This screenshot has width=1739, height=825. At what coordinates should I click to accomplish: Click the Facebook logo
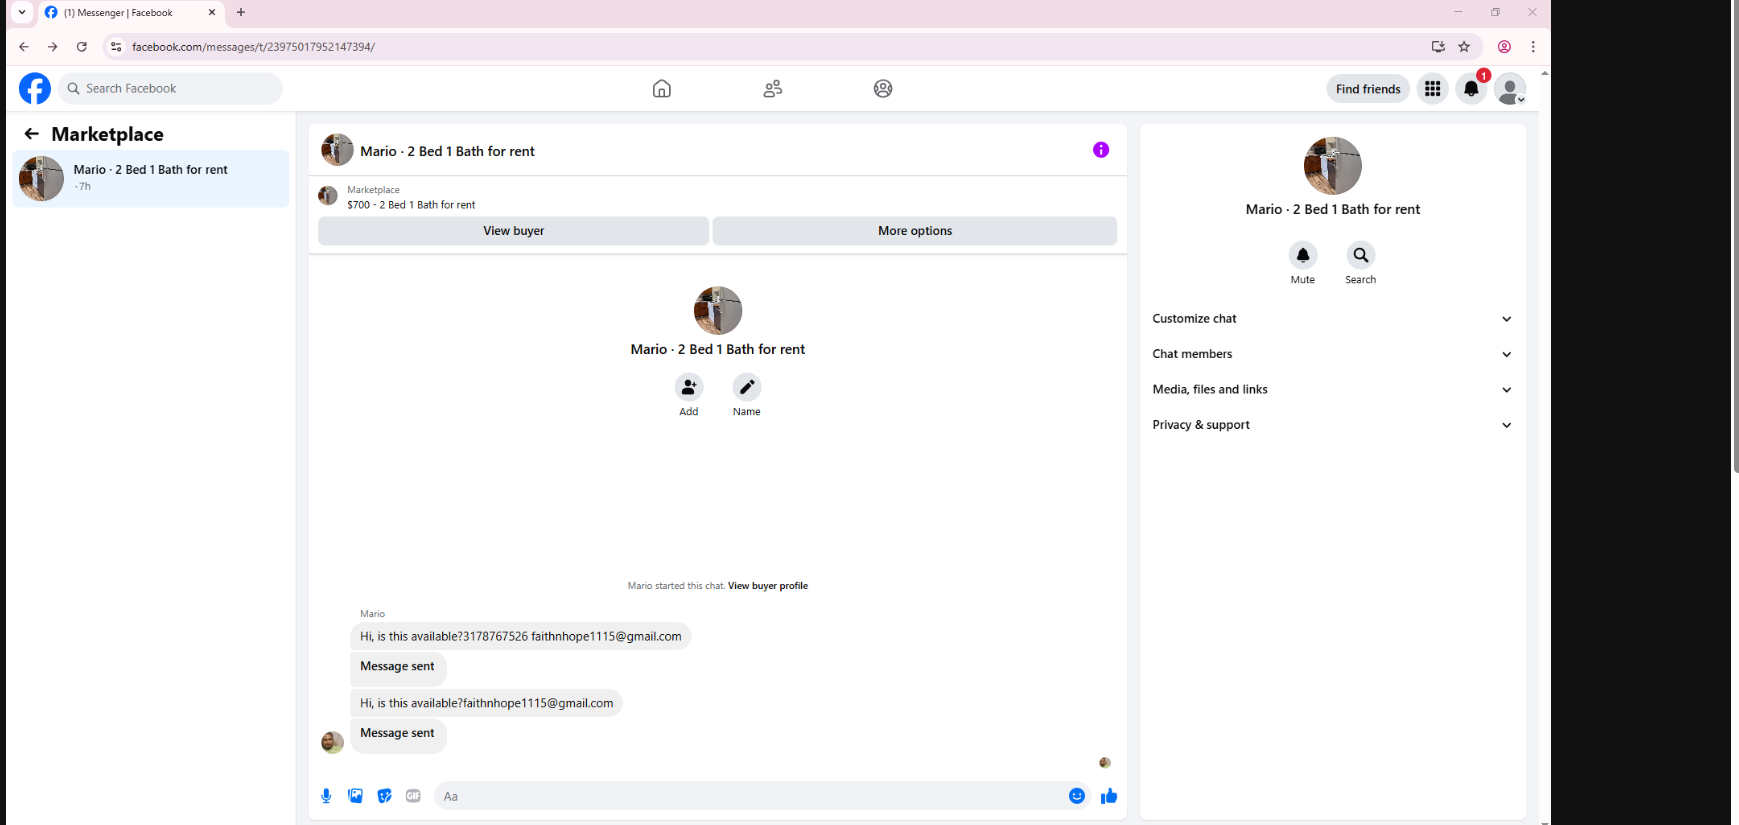coord(35,88)
